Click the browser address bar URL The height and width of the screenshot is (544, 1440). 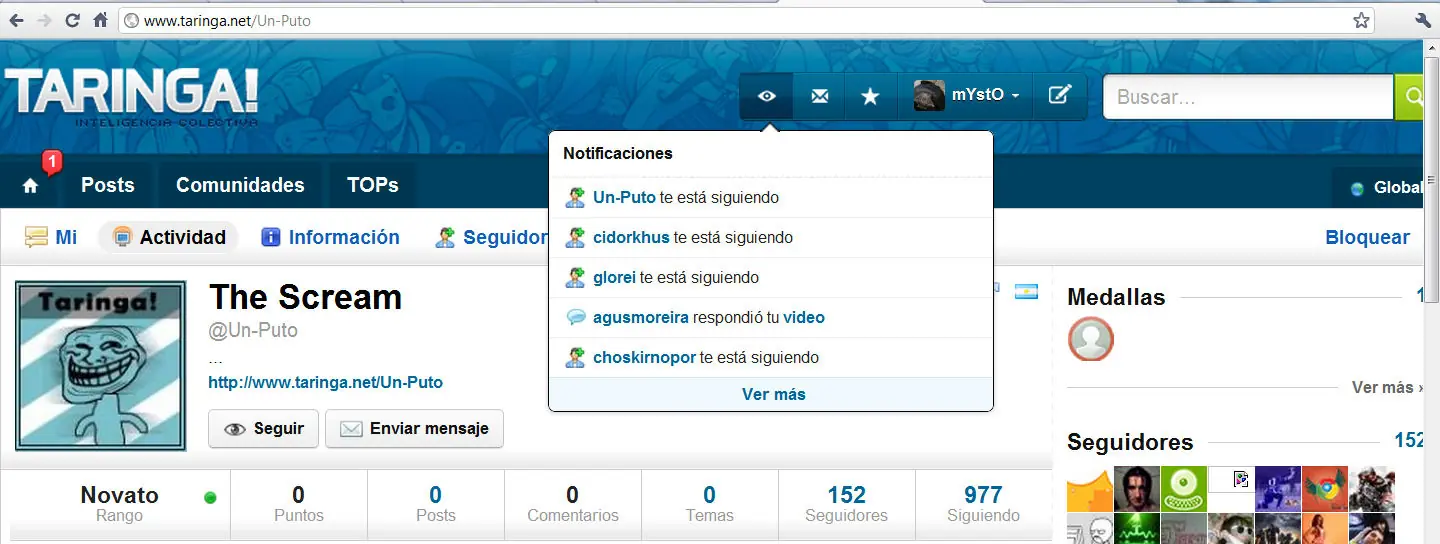tap(227, 20)
